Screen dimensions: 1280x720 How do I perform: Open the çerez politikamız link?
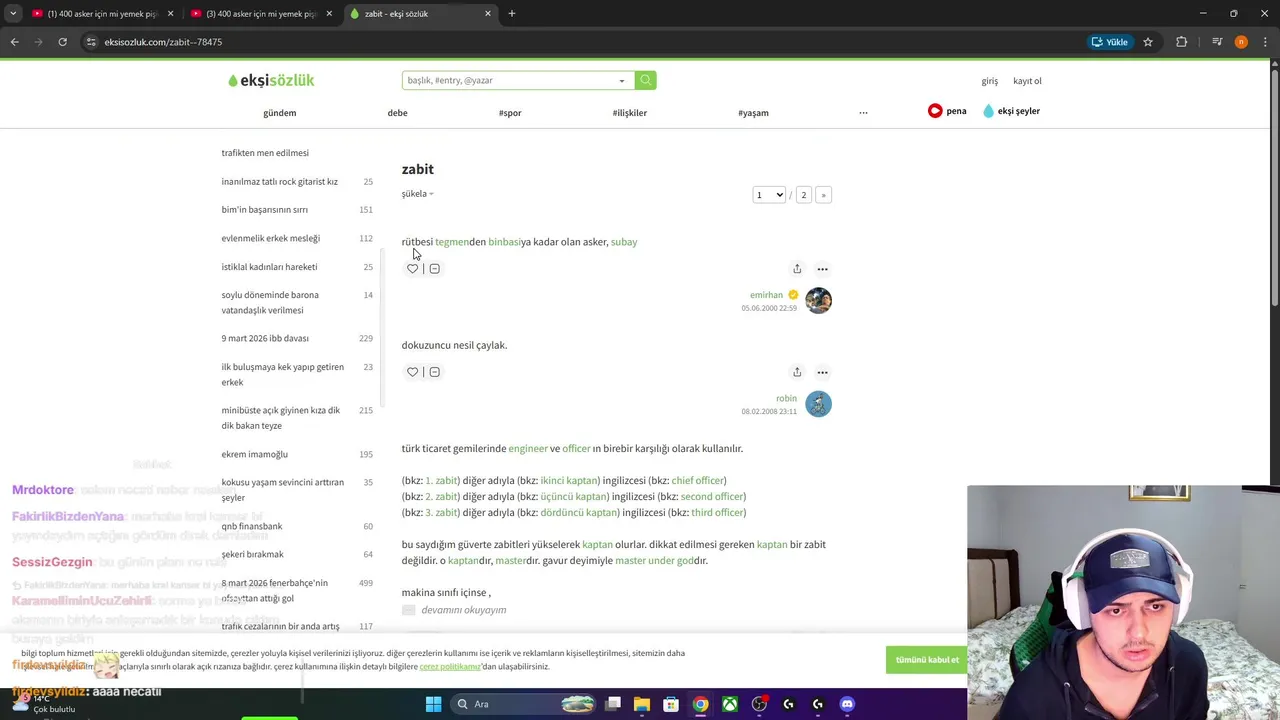pyautogui.click(x=450, y=667)
